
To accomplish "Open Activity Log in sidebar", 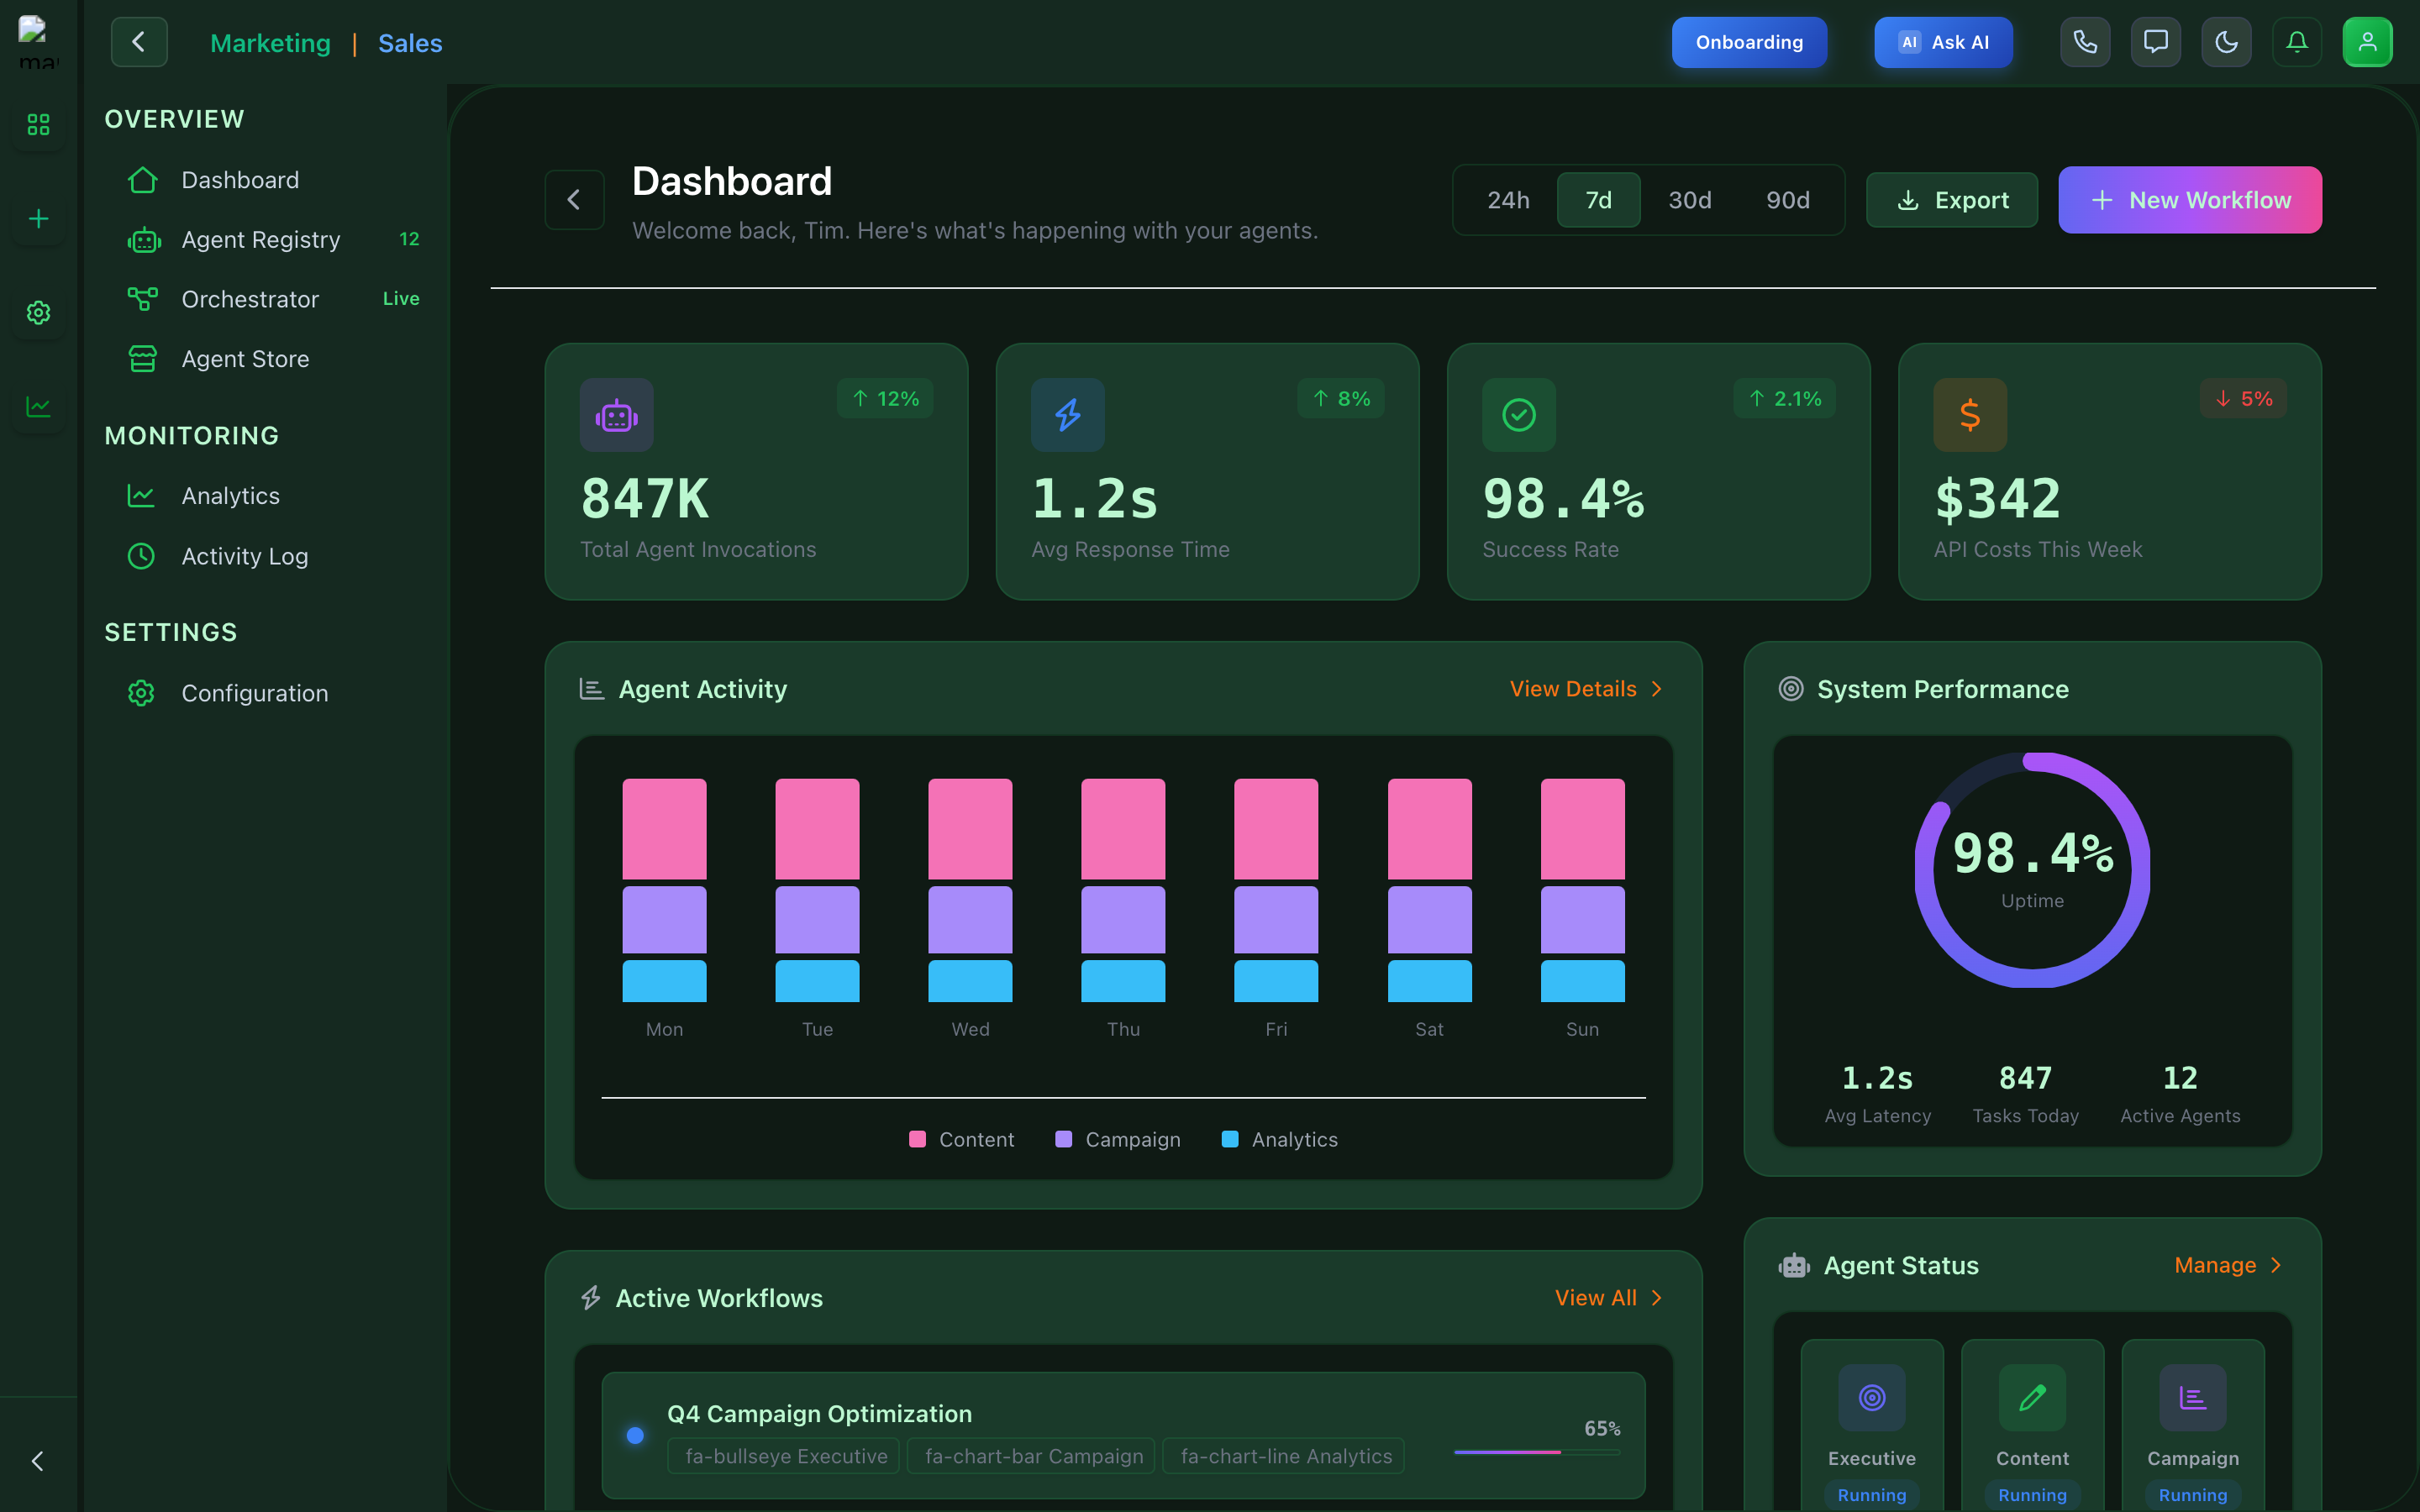I will [x=274, y=556].
